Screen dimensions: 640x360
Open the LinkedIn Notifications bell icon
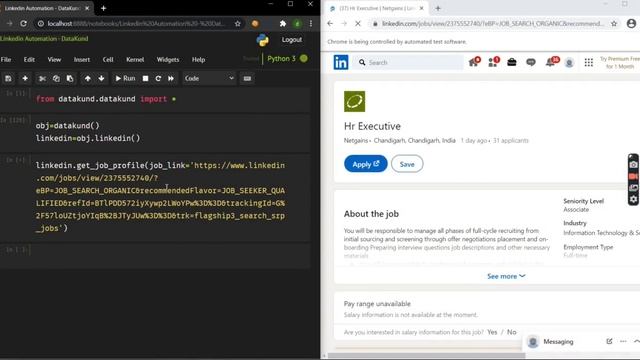pyautogui.click(x=551, y=62)
